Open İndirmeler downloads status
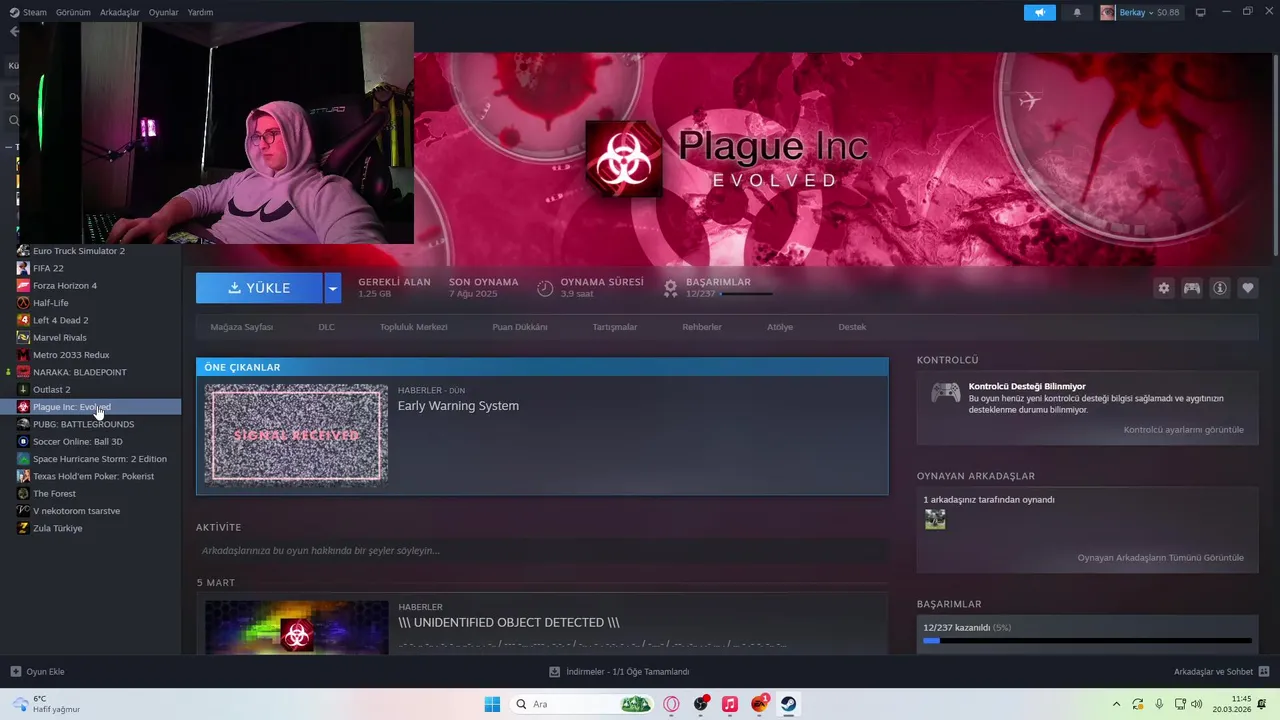This screenshot has height=720, width=1280. (620, 672)
